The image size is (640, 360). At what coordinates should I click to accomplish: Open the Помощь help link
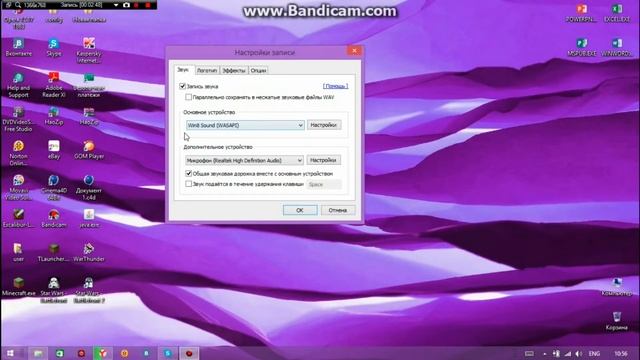pos(336,86)
